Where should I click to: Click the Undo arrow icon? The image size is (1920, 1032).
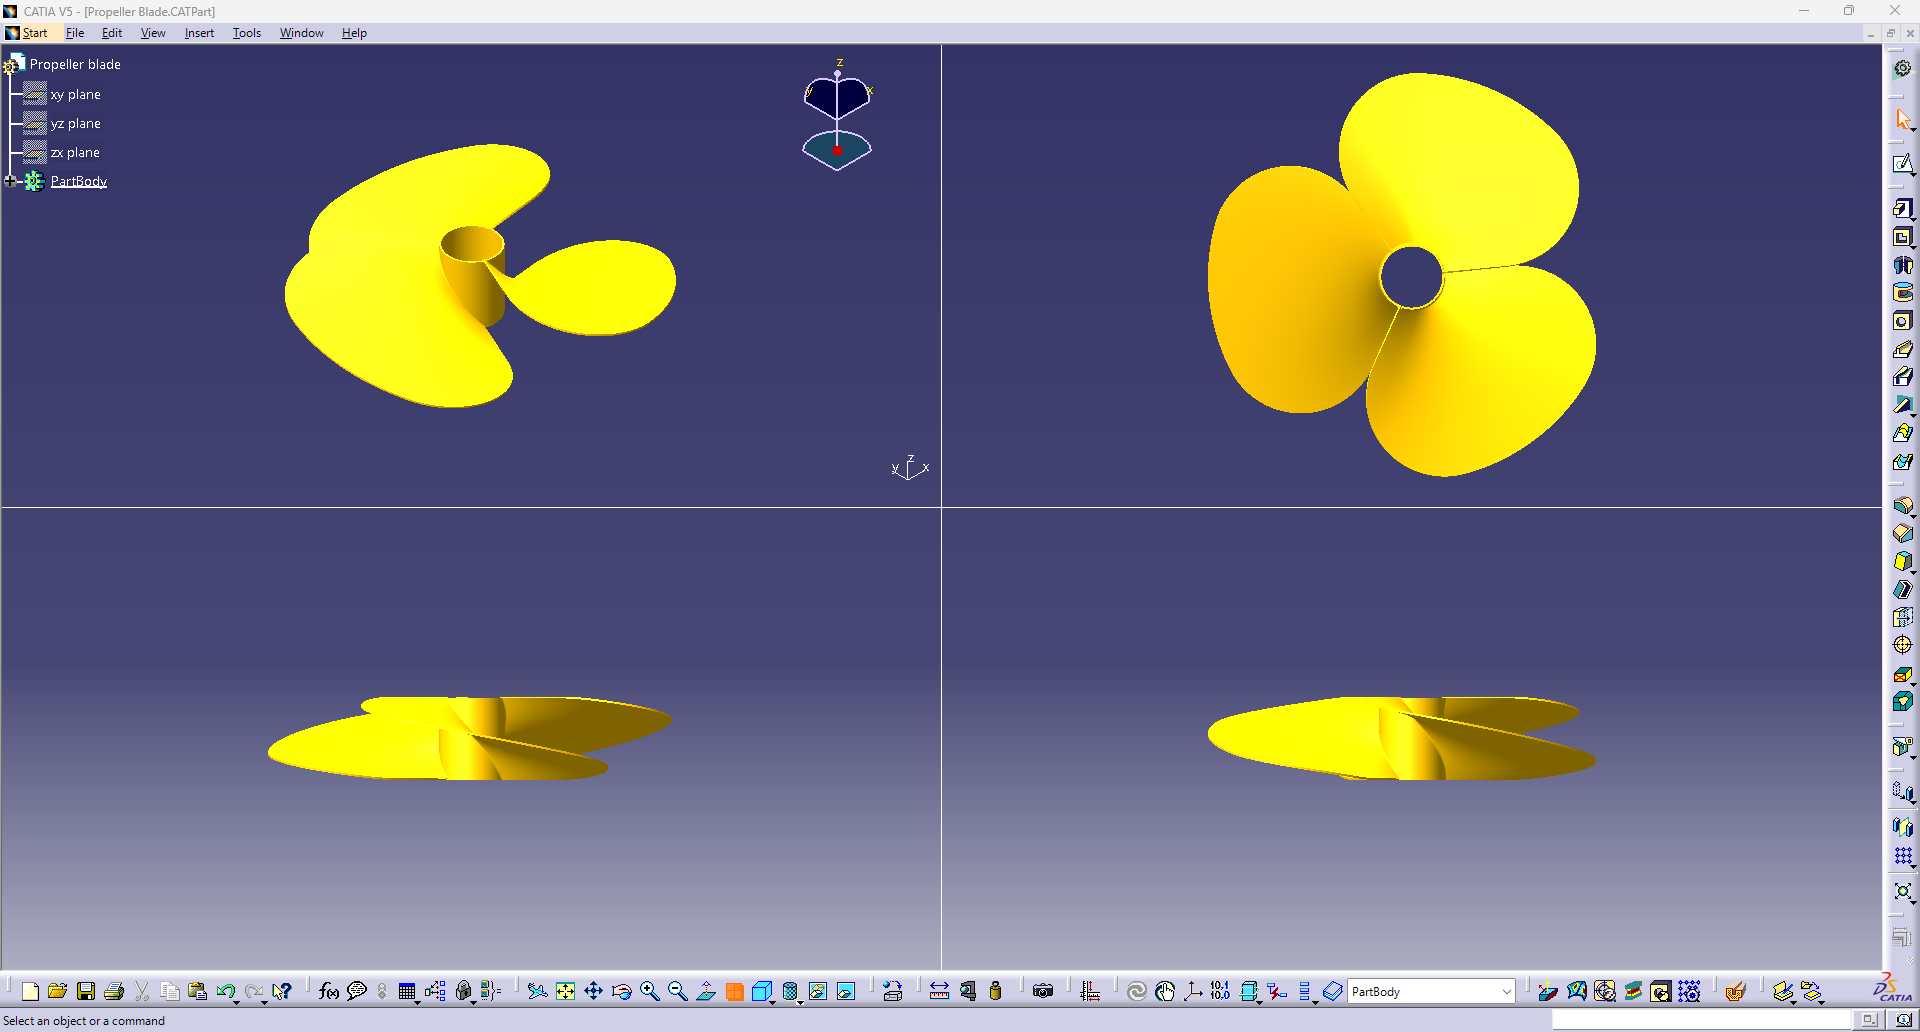pos(225,991)
